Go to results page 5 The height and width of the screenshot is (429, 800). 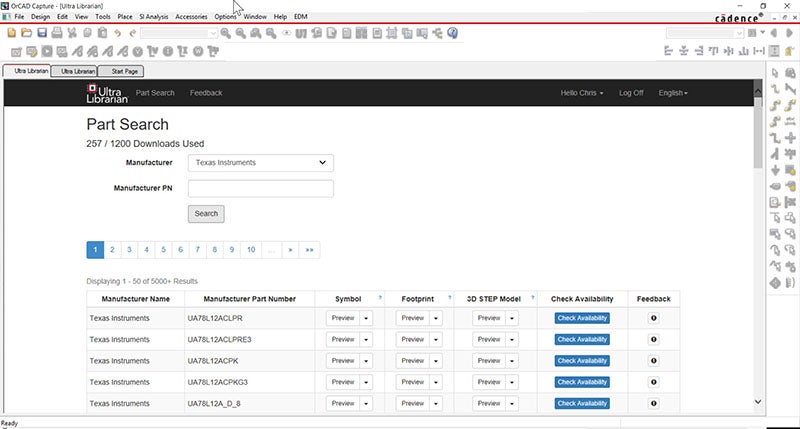pos(163,250)
